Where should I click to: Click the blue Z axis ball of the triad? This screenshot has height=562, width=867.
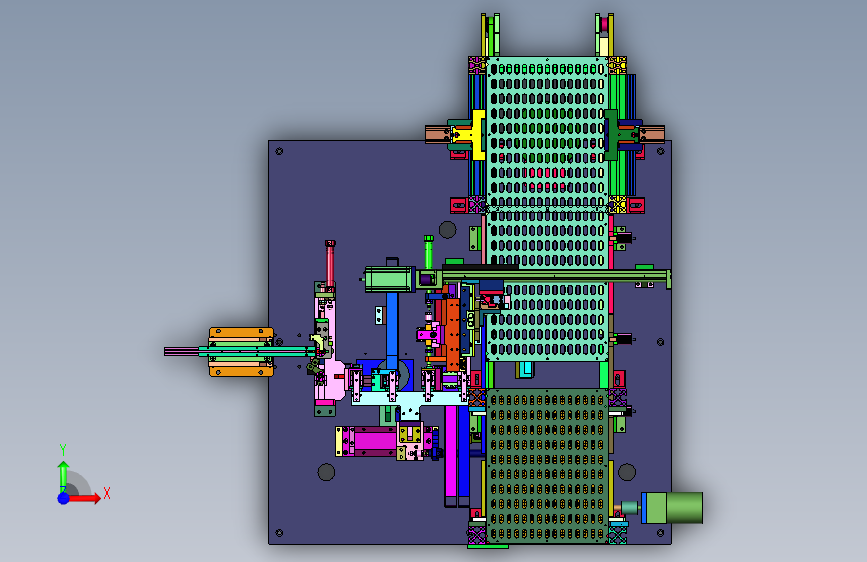tap(64, 498)
